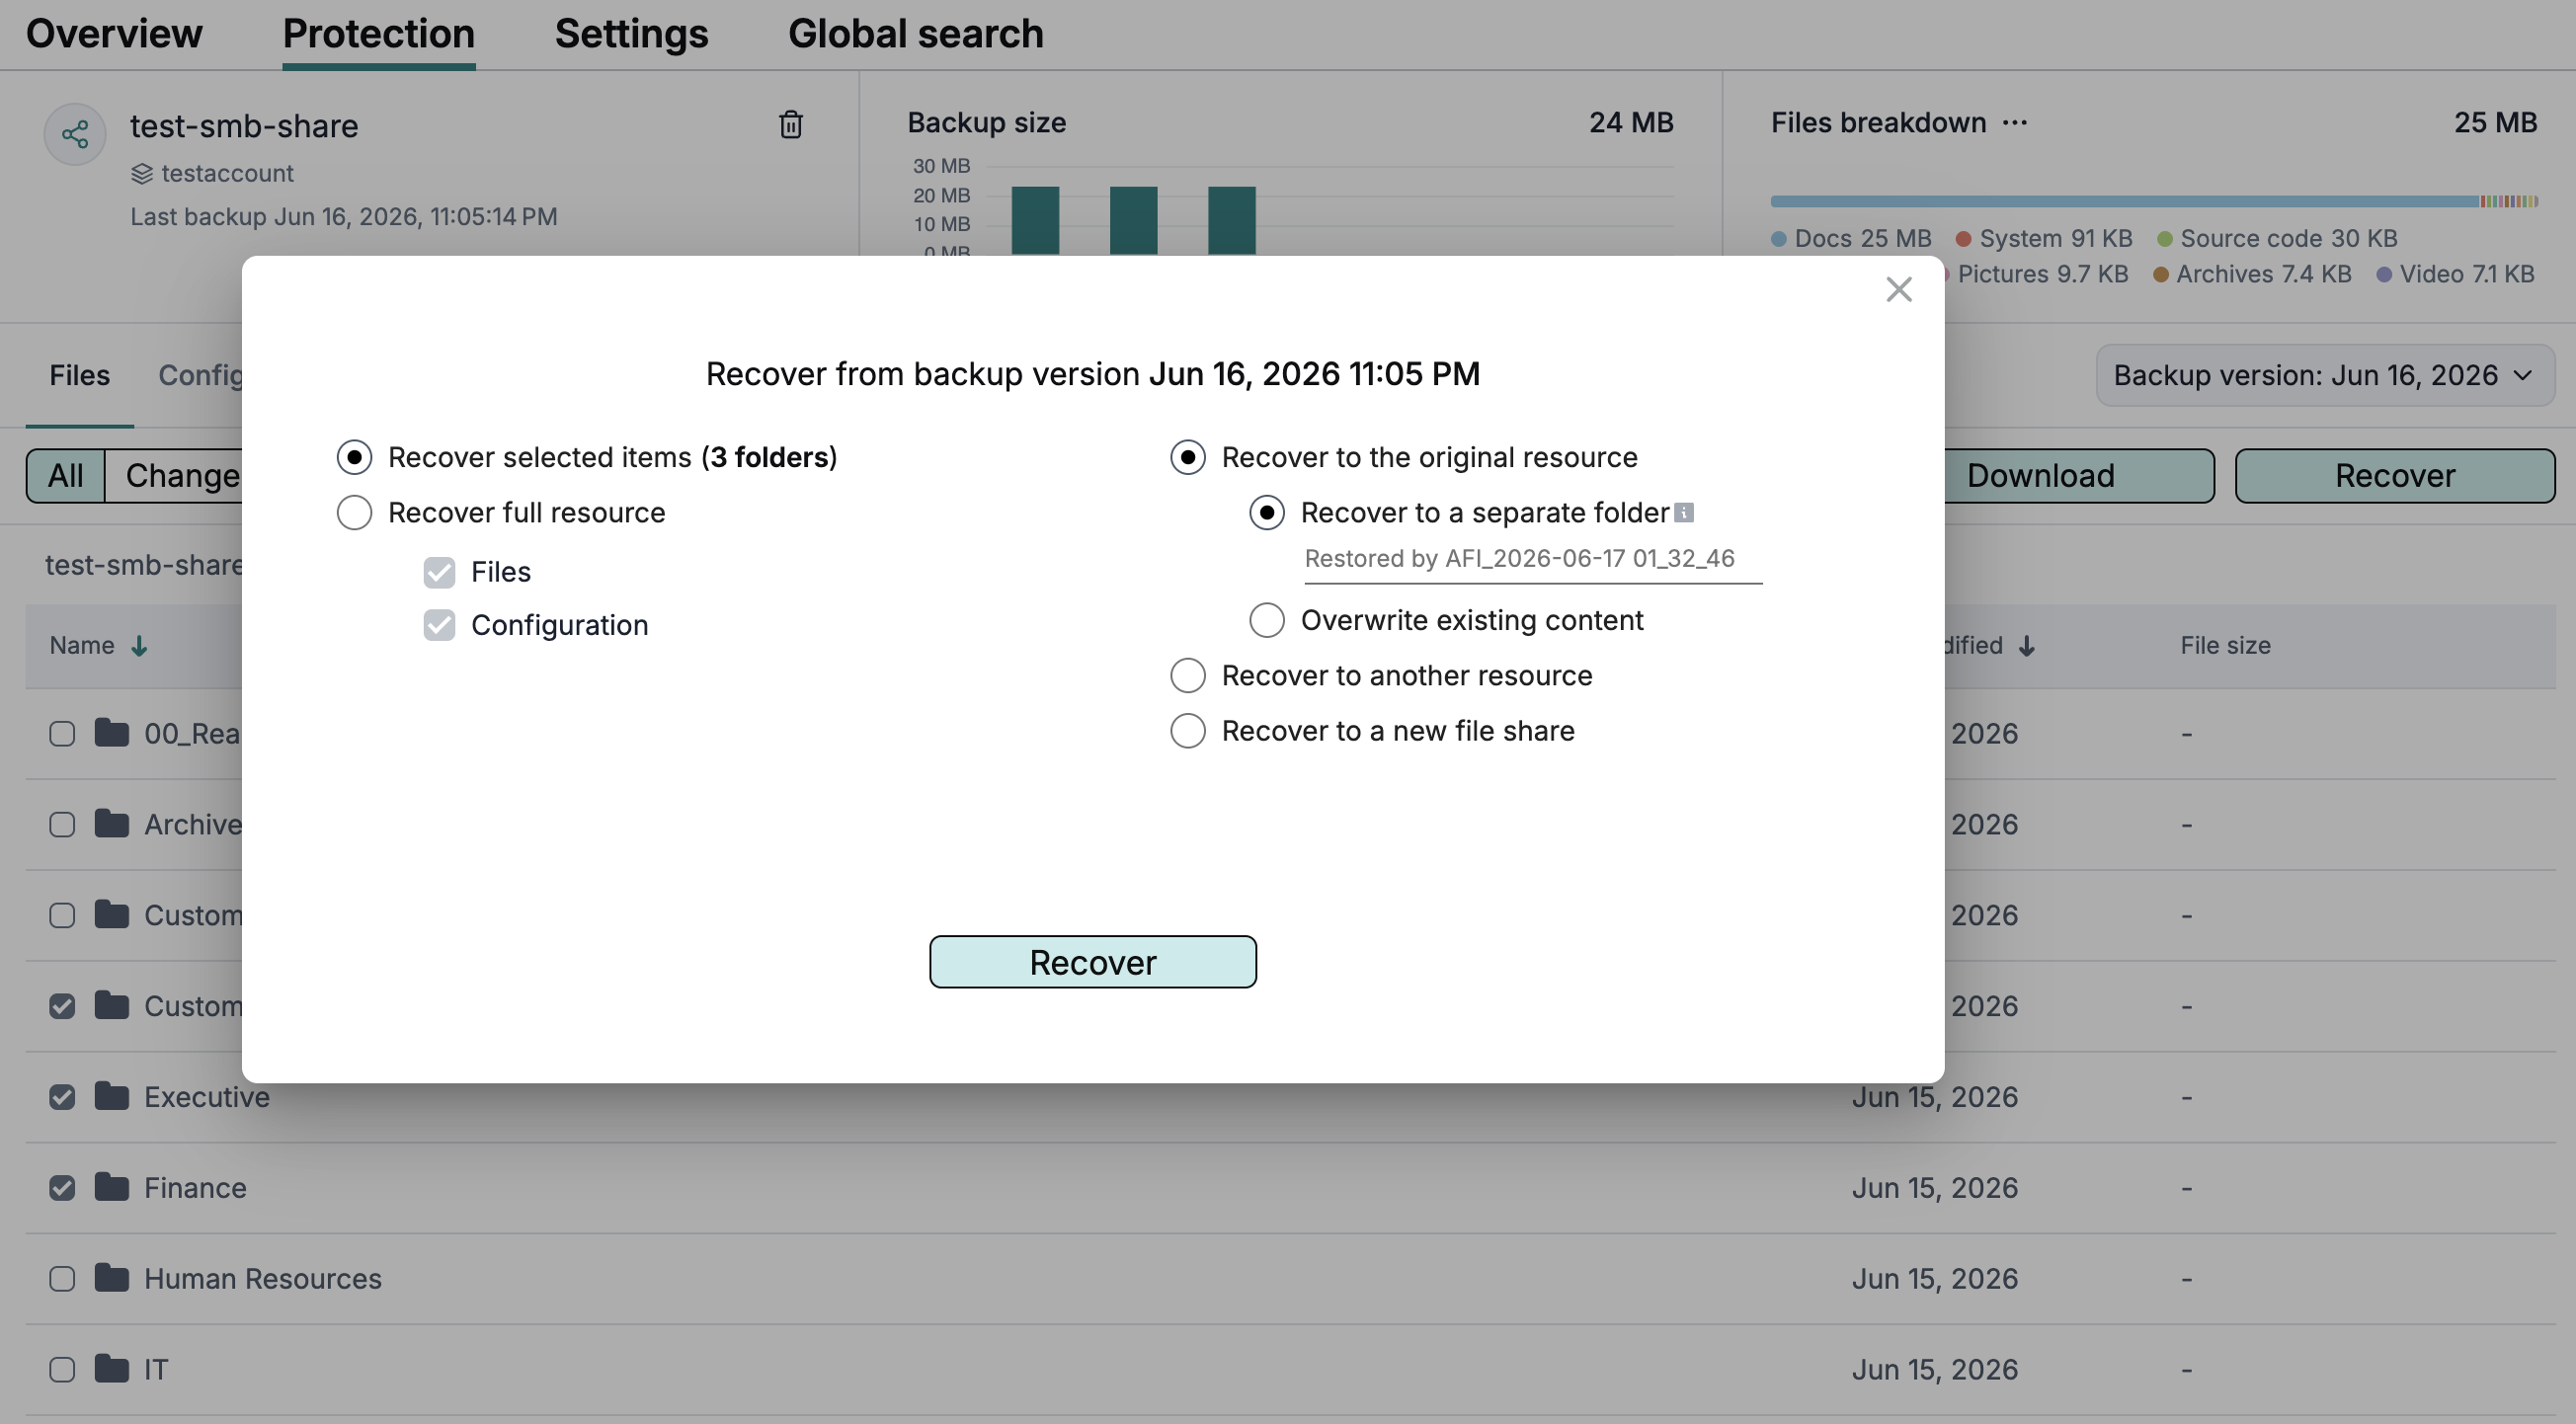The width and height of the screenshot is (2576, 1424).
Task: Select Recover to another resource
Action: coord(1188,675)
